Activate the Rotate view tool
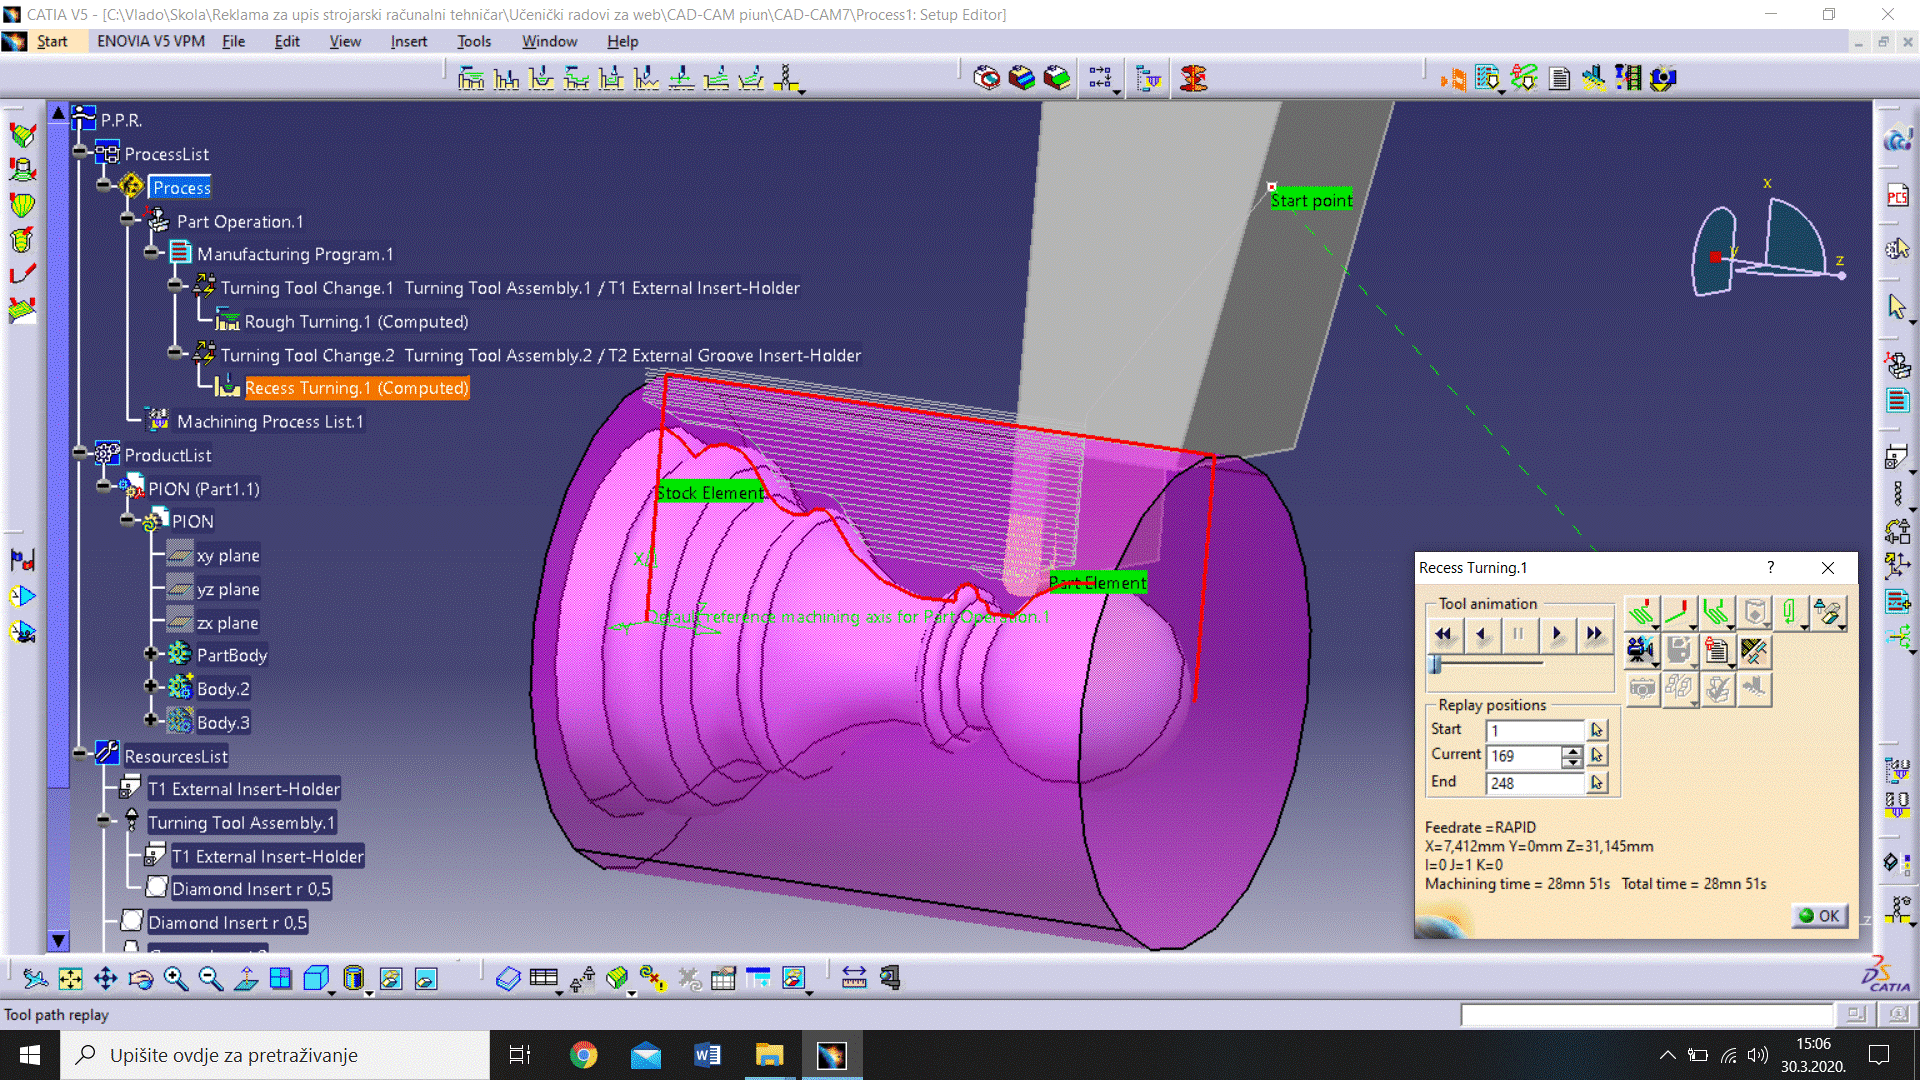 click(140, 978)
